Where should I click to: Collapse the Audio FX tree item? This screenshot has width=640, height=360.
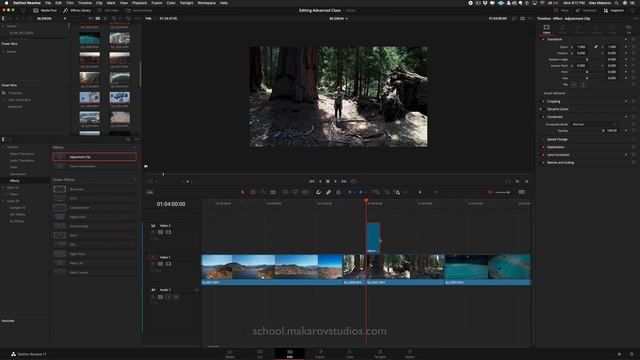4,201
